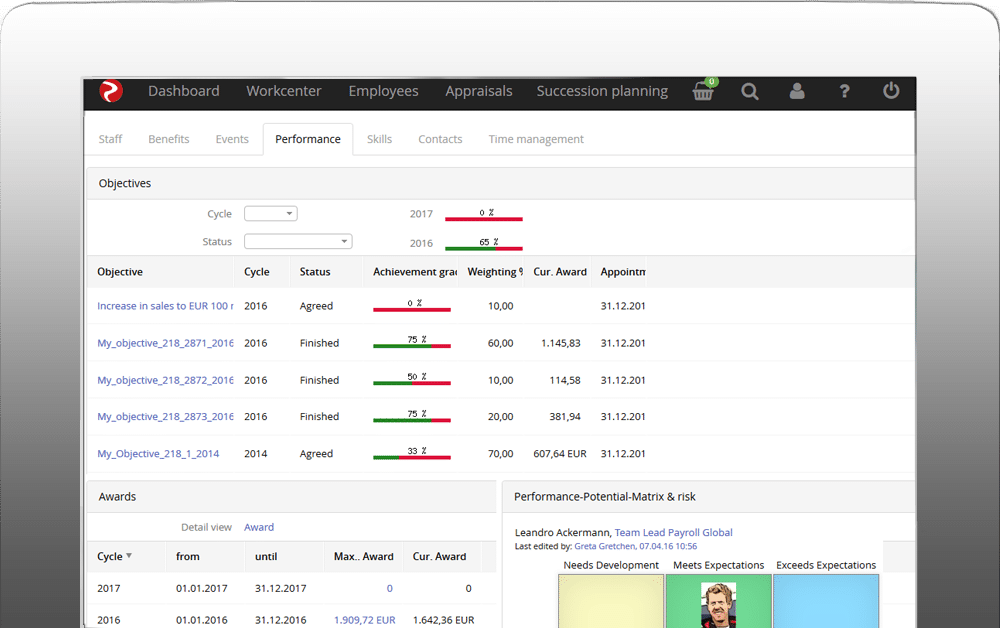The width and height of the screenshot is (1000, 628).
Task: Click the 60,00 weighting value
Action: 501,343
